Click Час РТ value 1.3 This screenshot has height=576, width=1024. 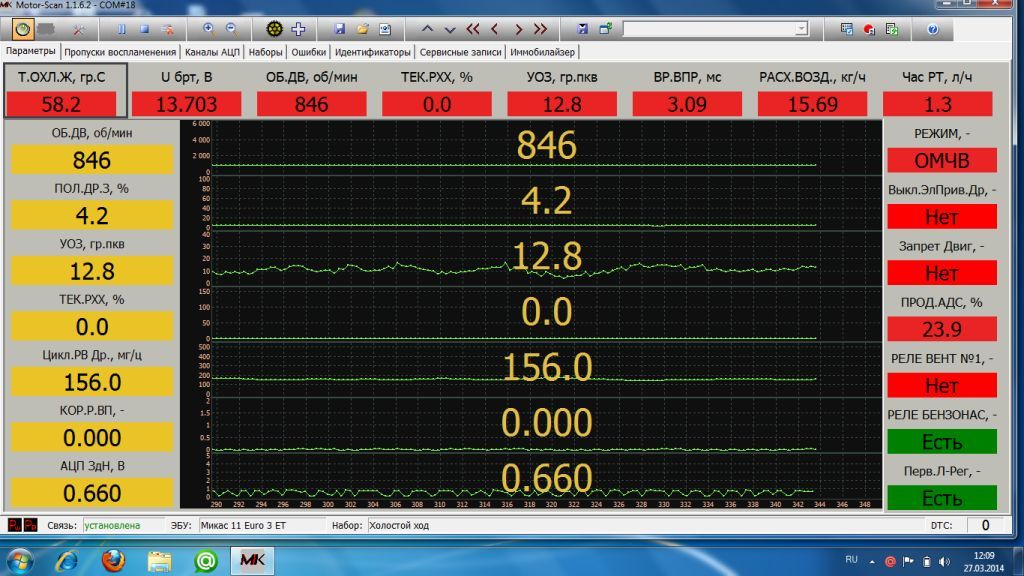tap(938, 104)
